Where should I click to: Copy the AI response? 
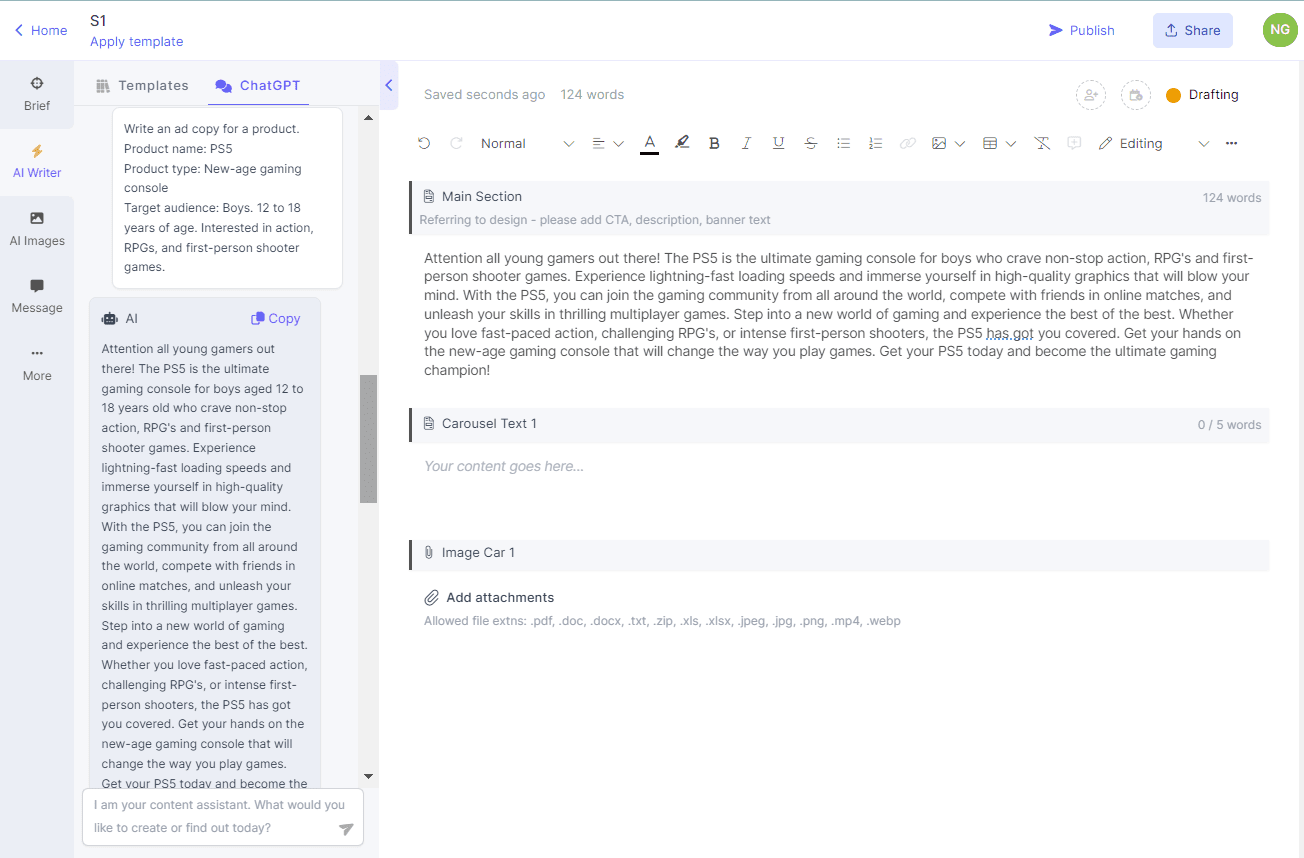(x=275, y=318)
